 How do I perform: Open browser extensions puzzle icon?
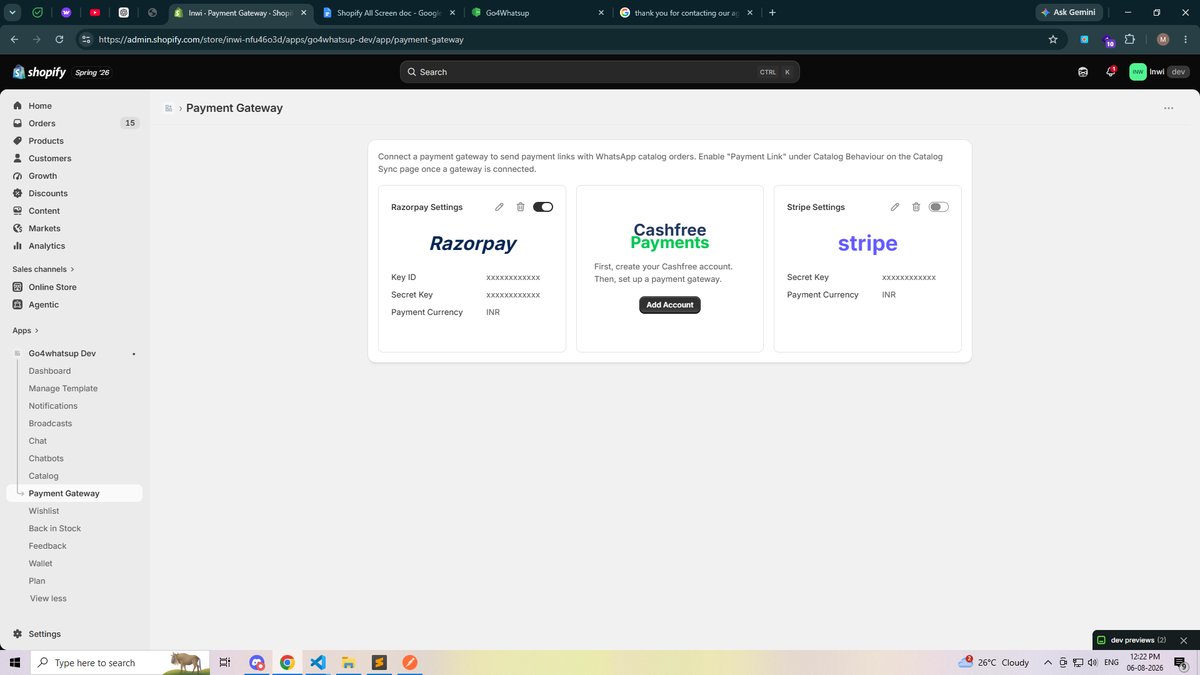coord(1130,40)
